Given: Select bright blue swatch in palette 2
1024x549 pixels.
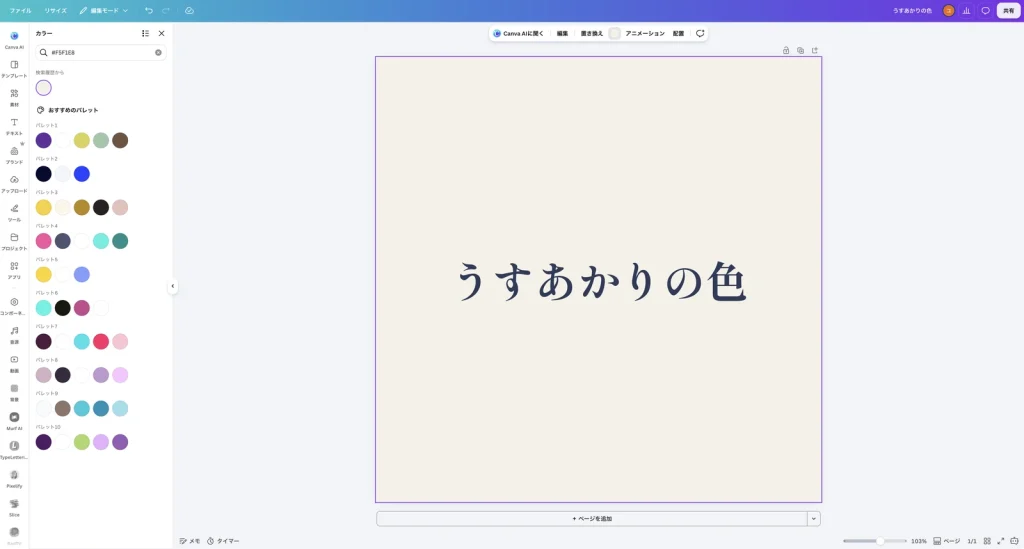Looking at the screenshot, I should 82,174.
